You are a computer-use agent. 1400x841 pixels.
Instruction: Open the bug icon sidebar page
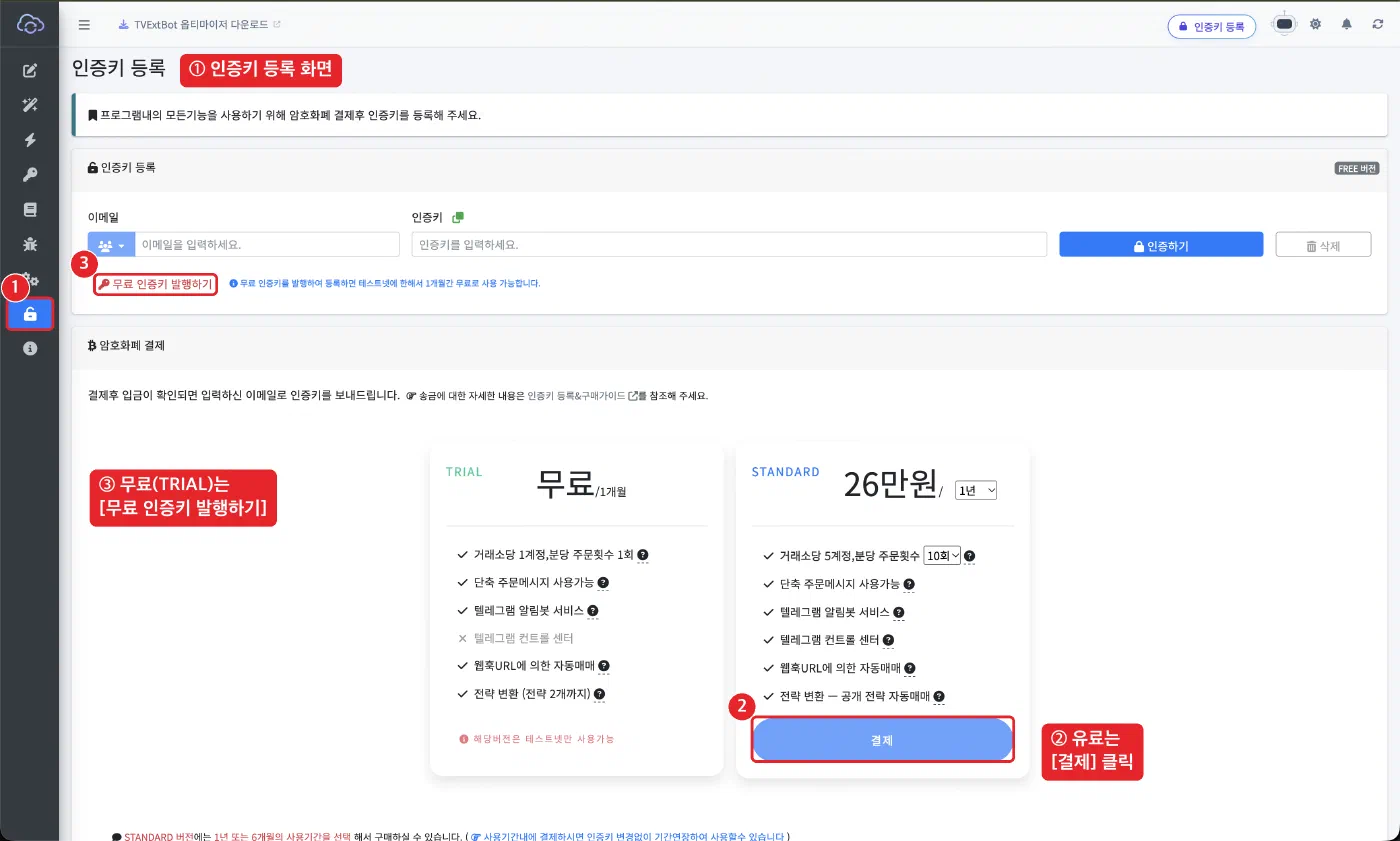(x=30, y=244)
